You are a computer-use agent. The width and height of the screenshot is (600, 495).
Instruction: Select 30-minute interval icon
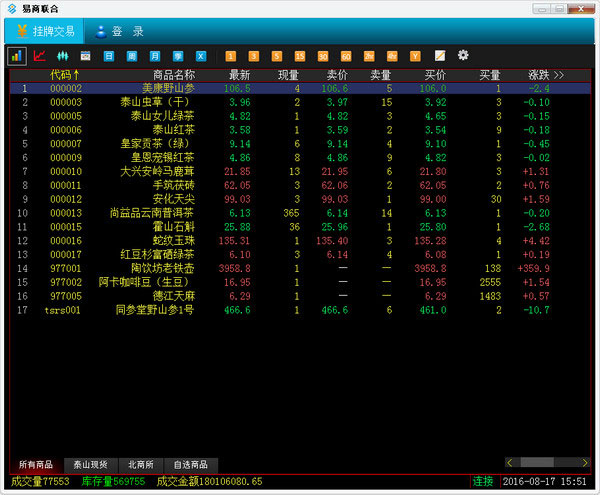pyautogui.click(x=323, y=56)
